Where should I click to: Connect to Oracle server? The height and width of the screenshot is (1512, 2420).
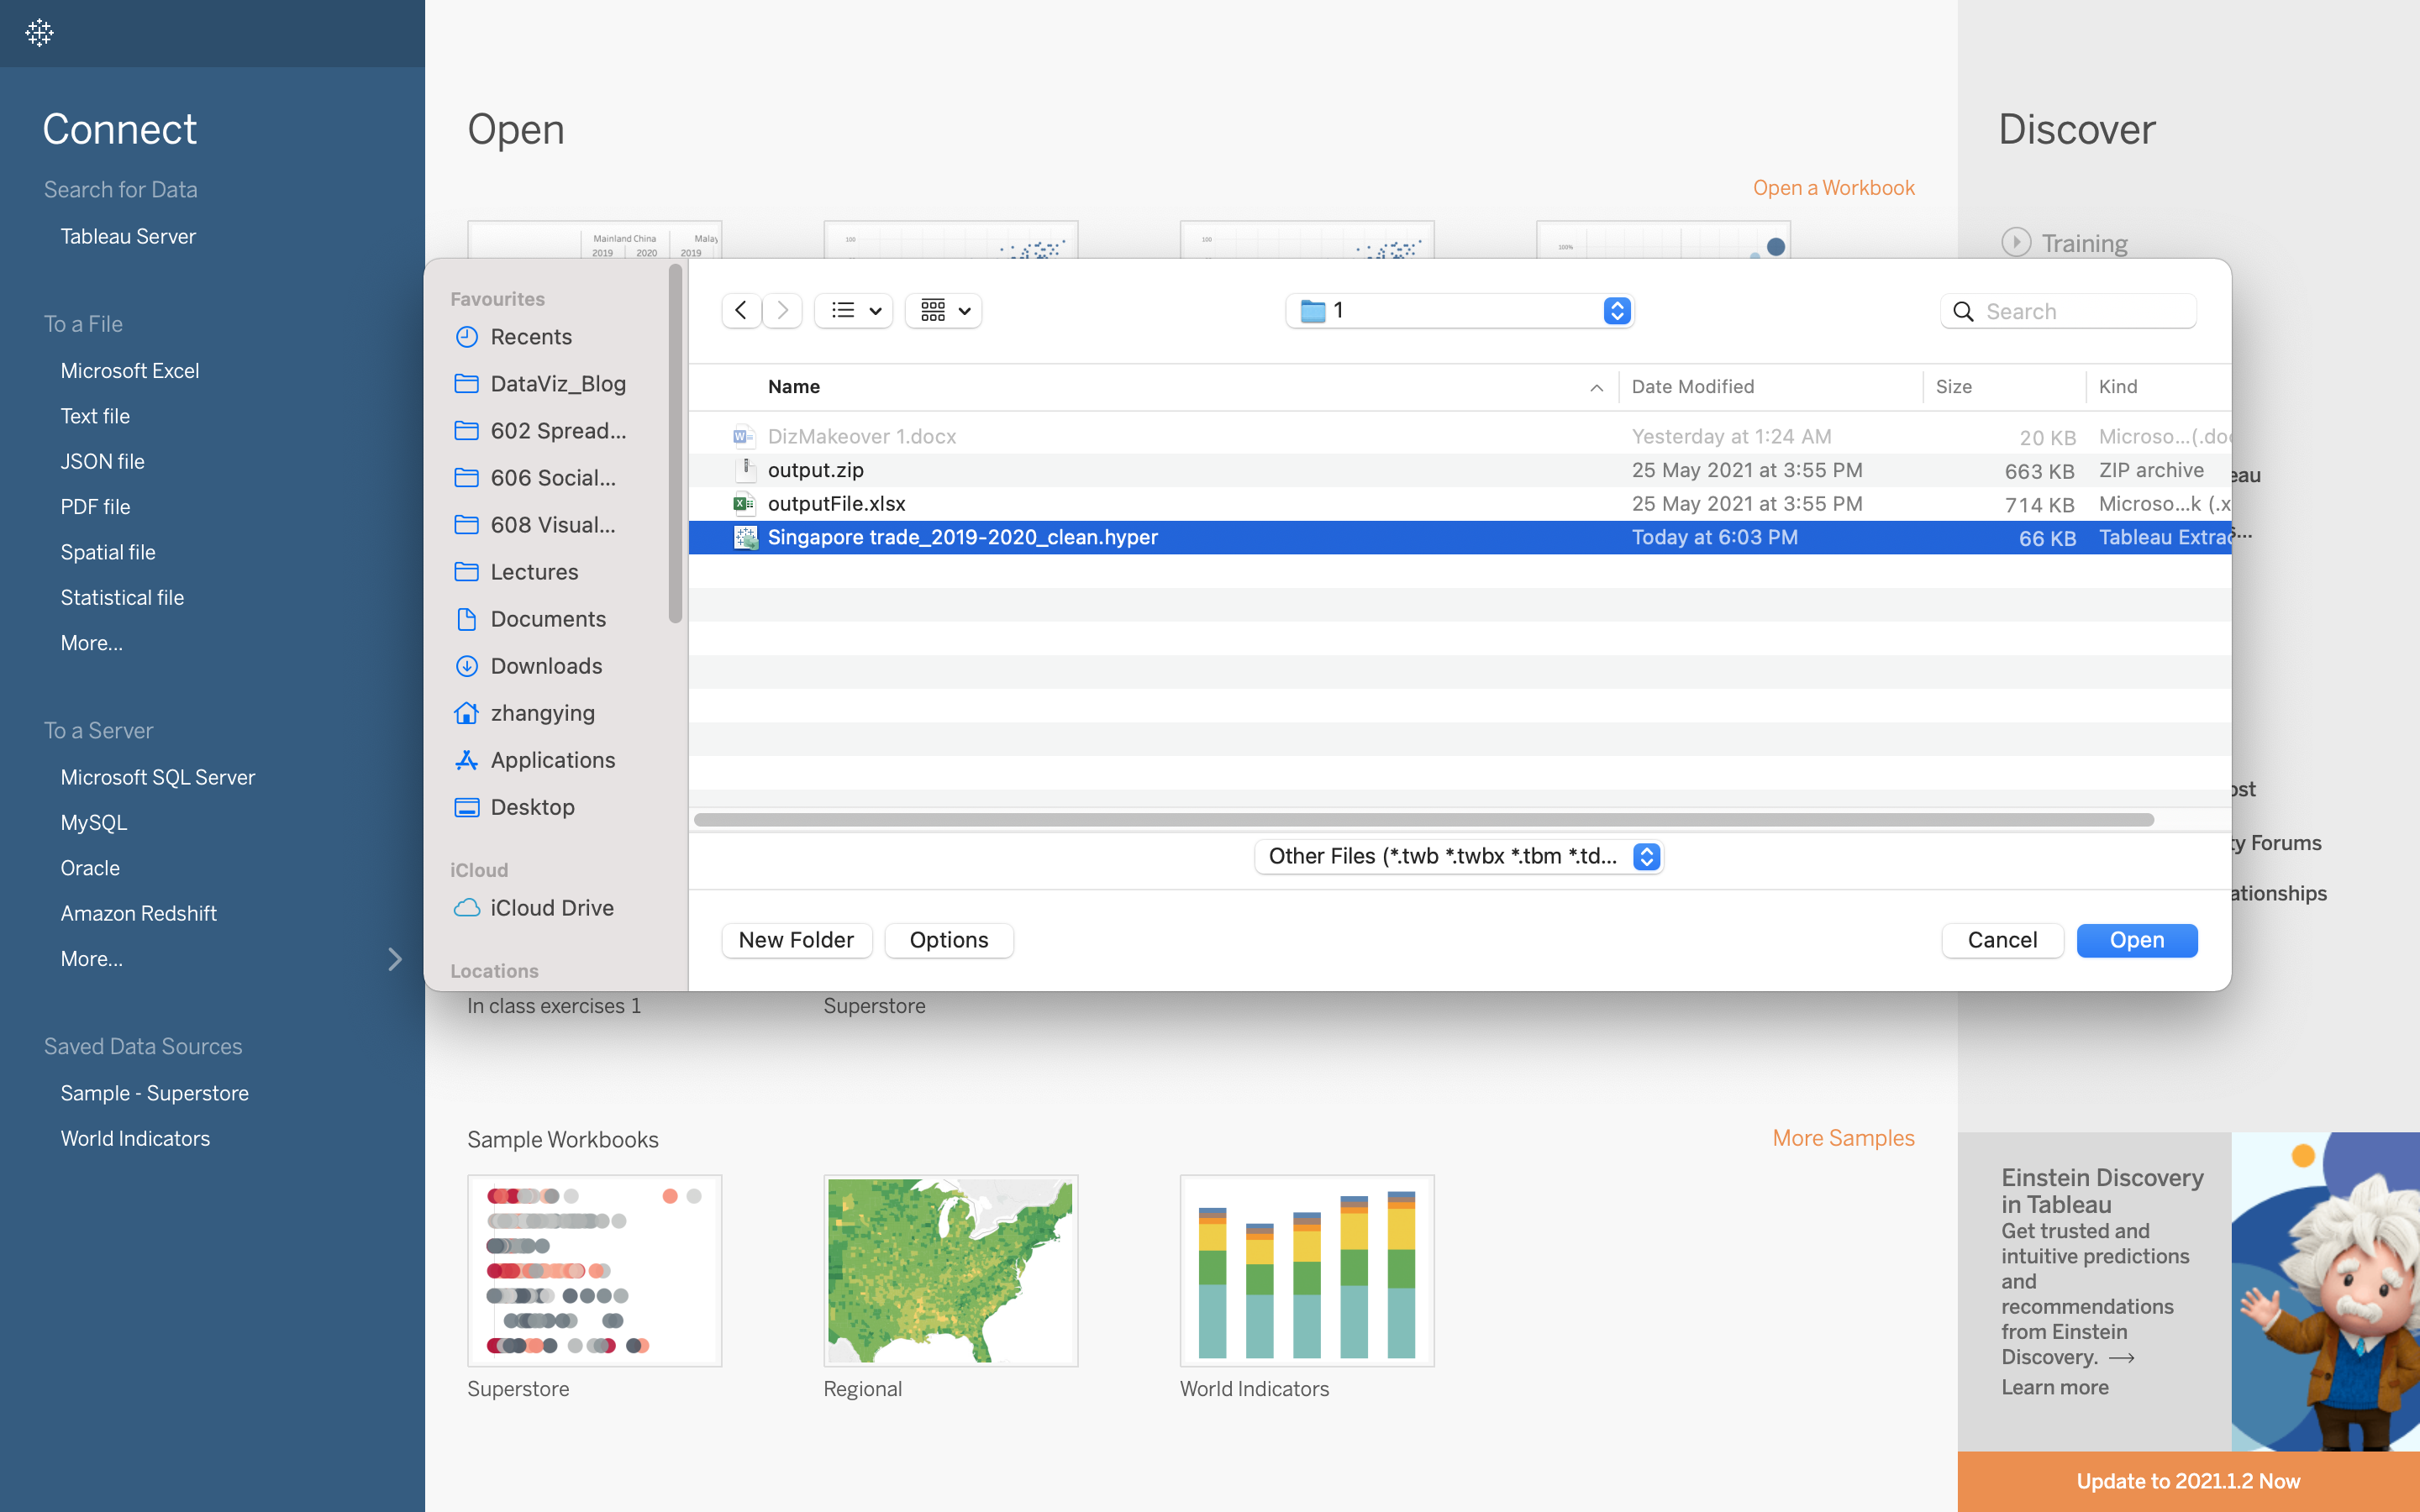click(x=90, y=868)
